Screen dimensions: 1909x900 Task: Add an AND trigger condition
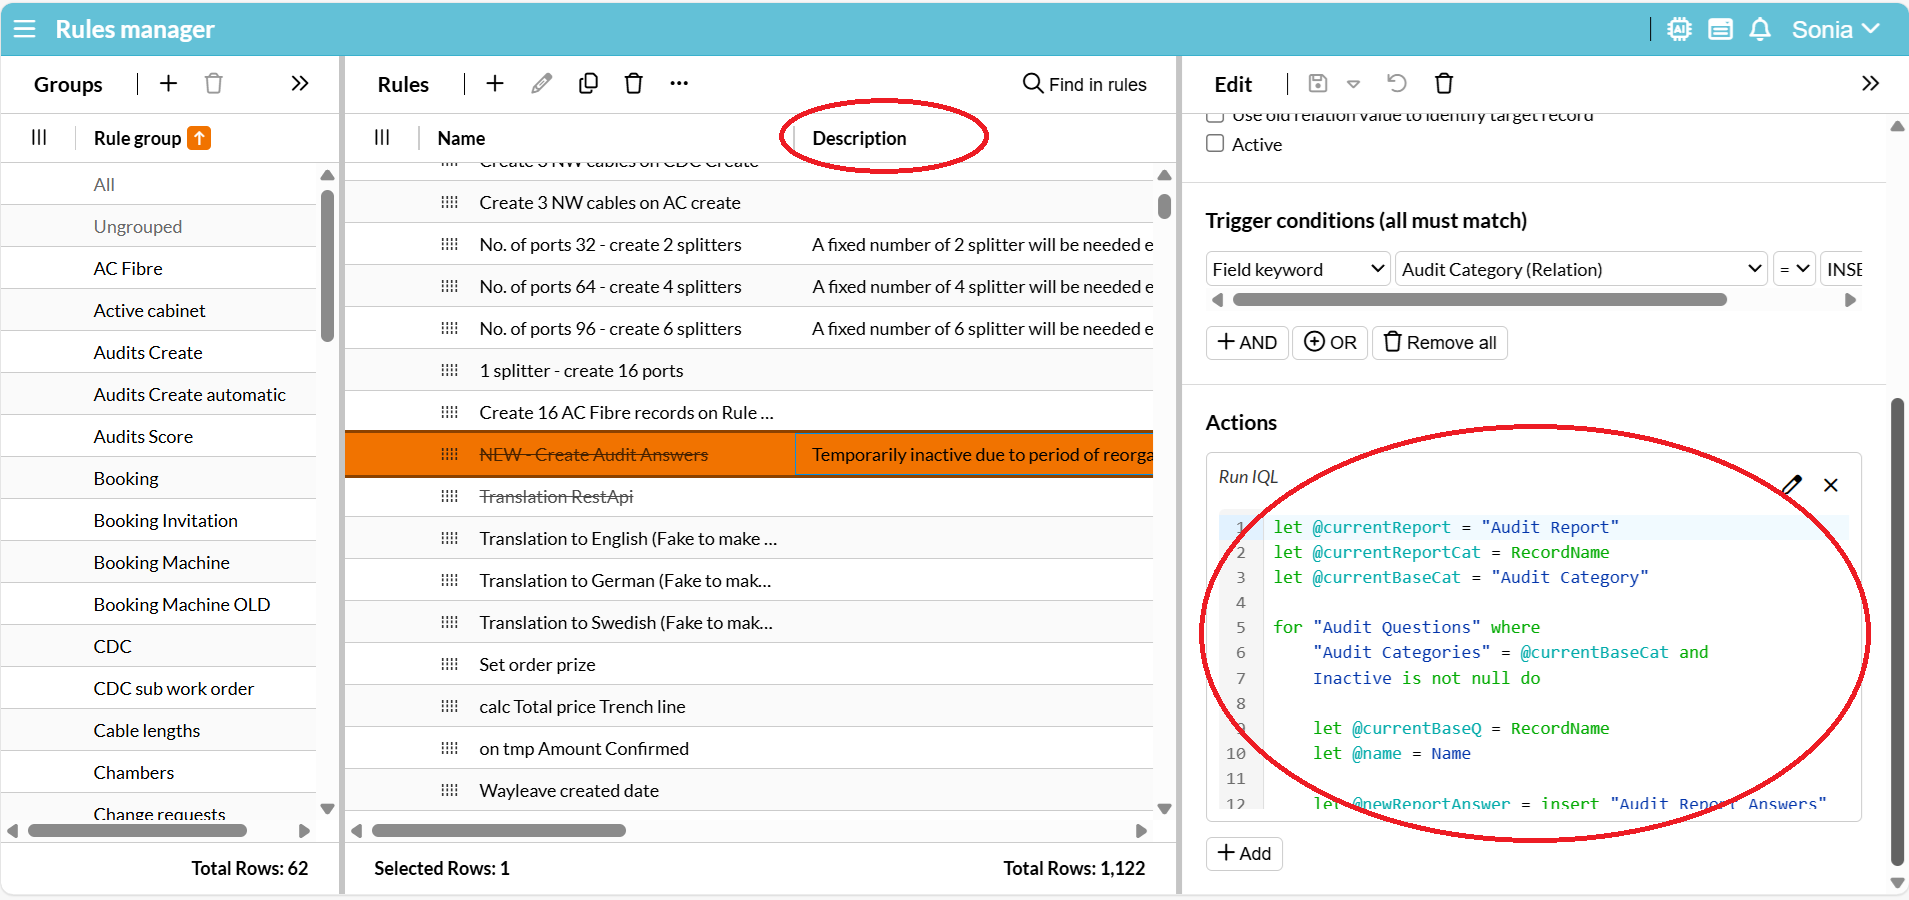pos(1247,343)
